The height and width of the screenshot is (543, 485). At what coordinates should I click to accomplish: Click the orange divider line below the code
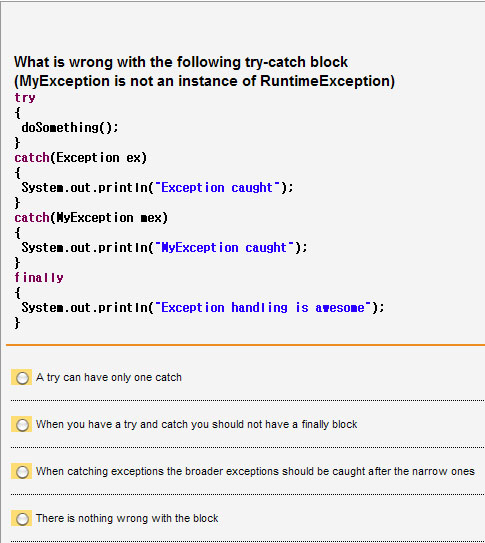tap(245, 345)
